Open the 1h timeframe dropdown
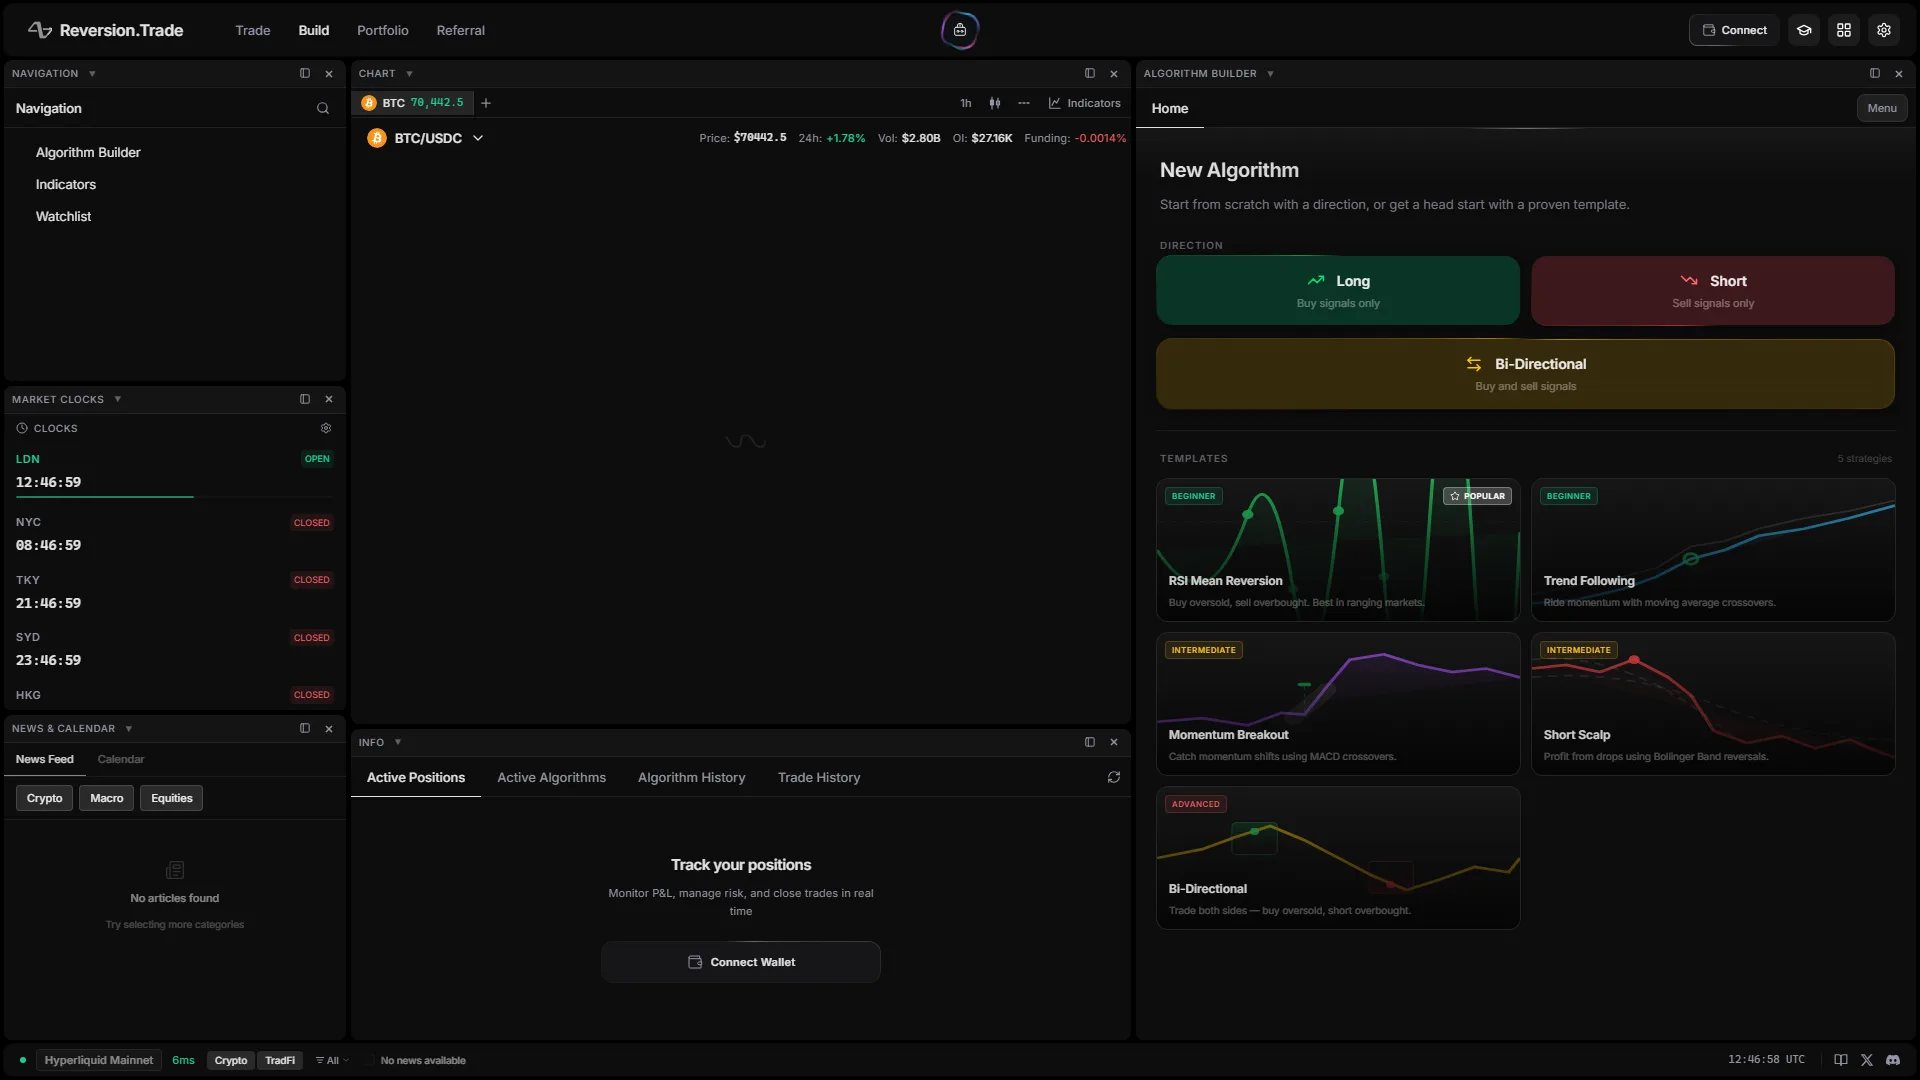The height and width of the screenshot is (1080, 1920). pyautogui.click(x=965, y=103)
